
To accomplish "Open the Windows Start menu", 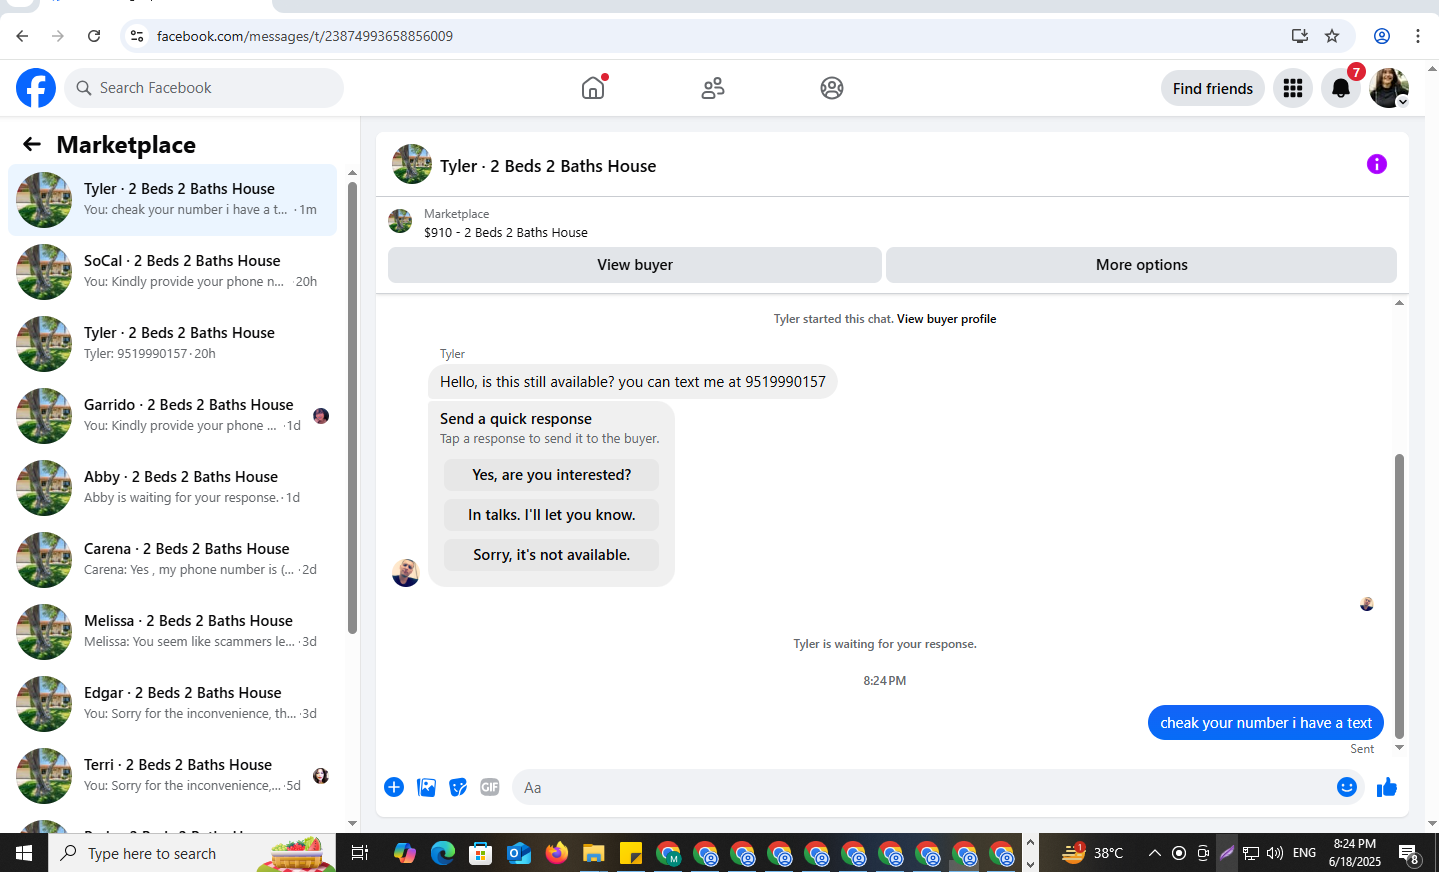I will coord(24,853).
